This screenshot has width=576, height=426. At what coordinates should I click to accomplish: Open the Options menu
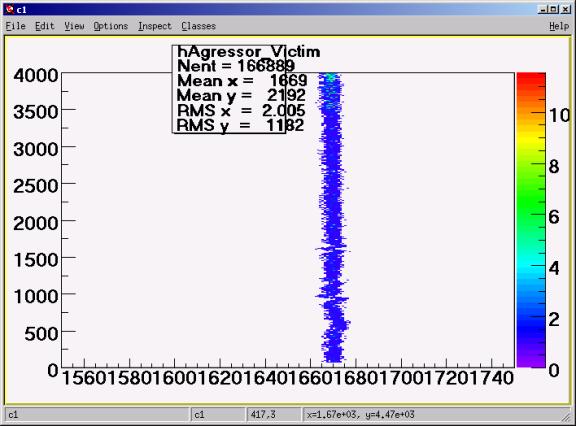point(111,26)
